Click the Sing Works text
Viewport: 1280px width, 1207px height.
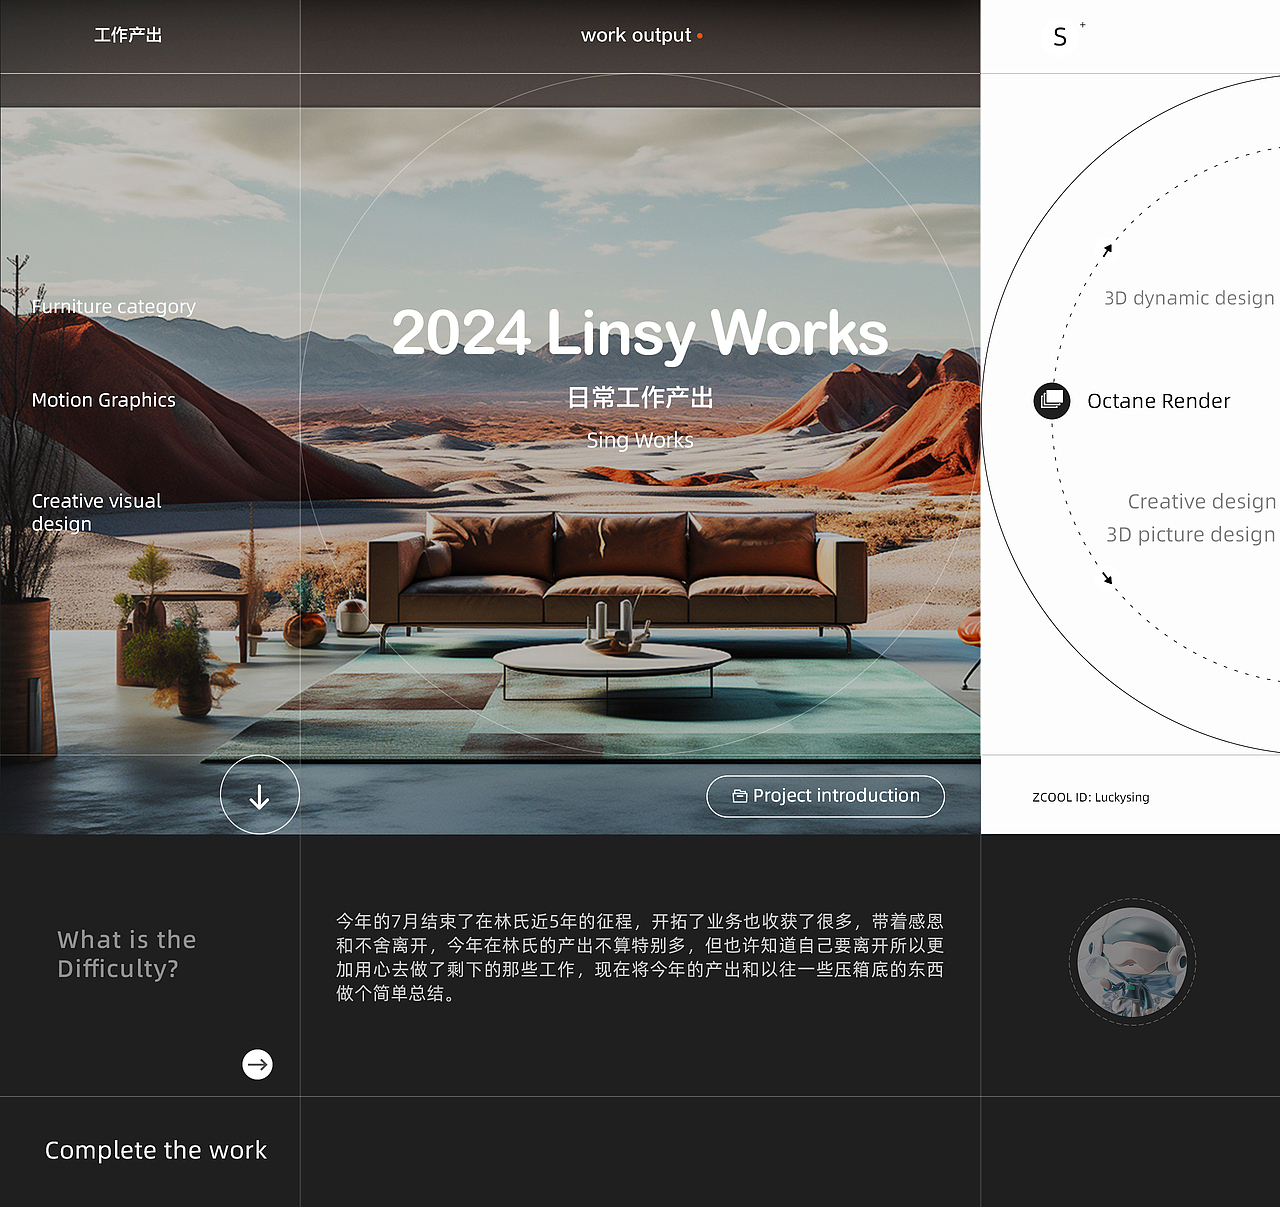640,440
